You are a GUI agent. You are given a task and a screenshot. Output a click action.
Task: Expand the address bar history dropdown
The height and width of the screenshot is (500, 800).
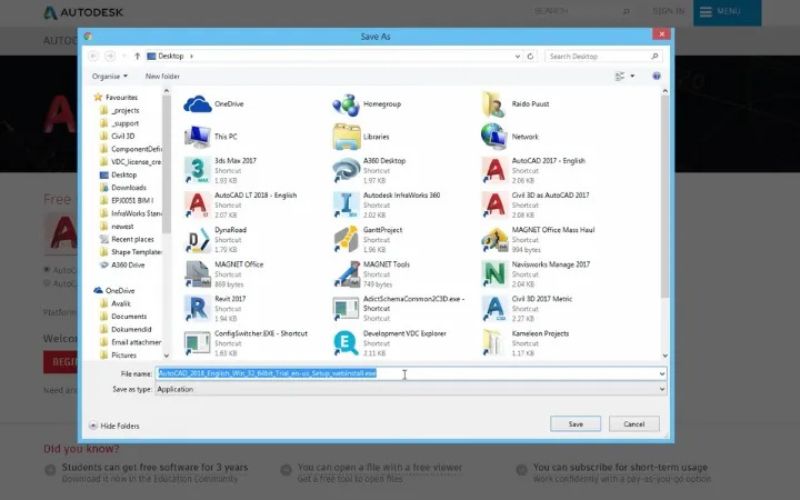tap(517, 56)
